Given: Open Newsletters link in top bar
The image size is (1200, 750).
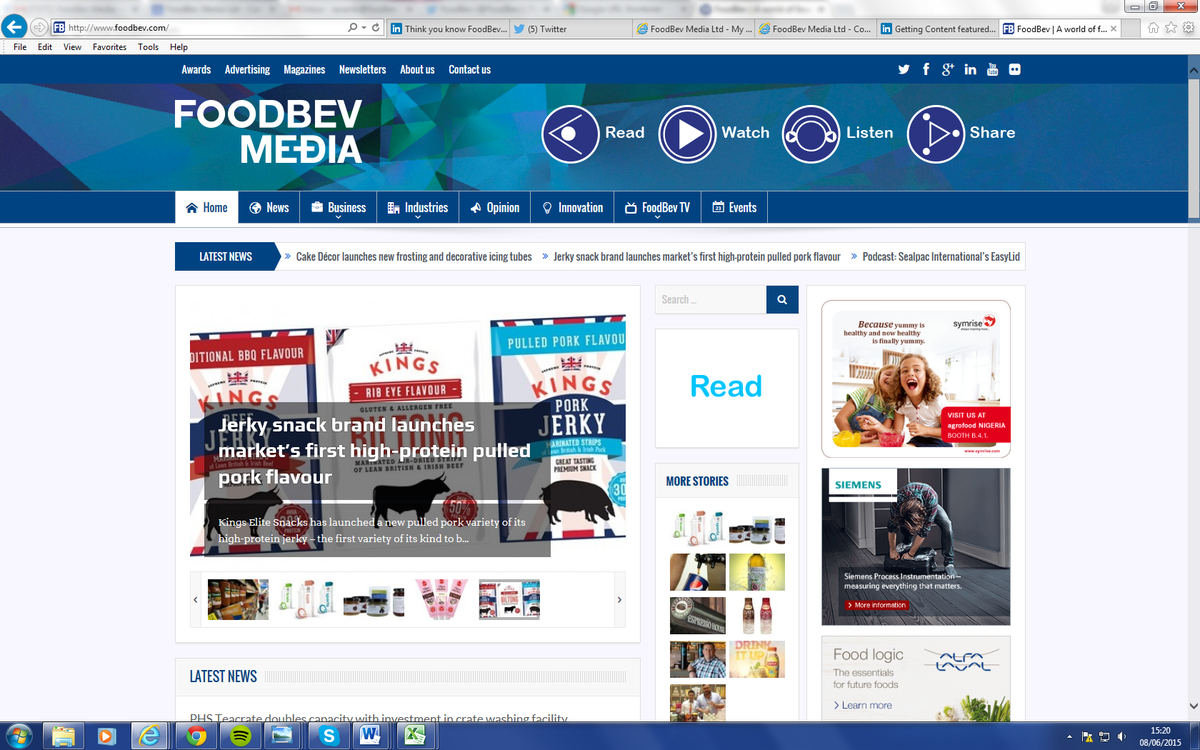Looking at the screenshot, I should (x=362, y=69).
